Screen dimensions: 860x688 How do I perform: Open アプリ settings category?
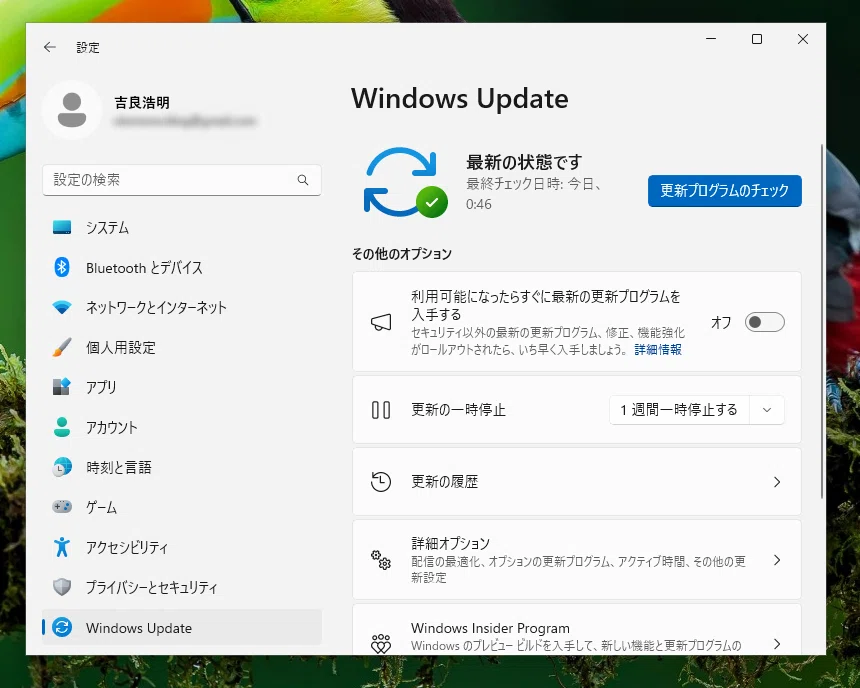tap(182, 387)
